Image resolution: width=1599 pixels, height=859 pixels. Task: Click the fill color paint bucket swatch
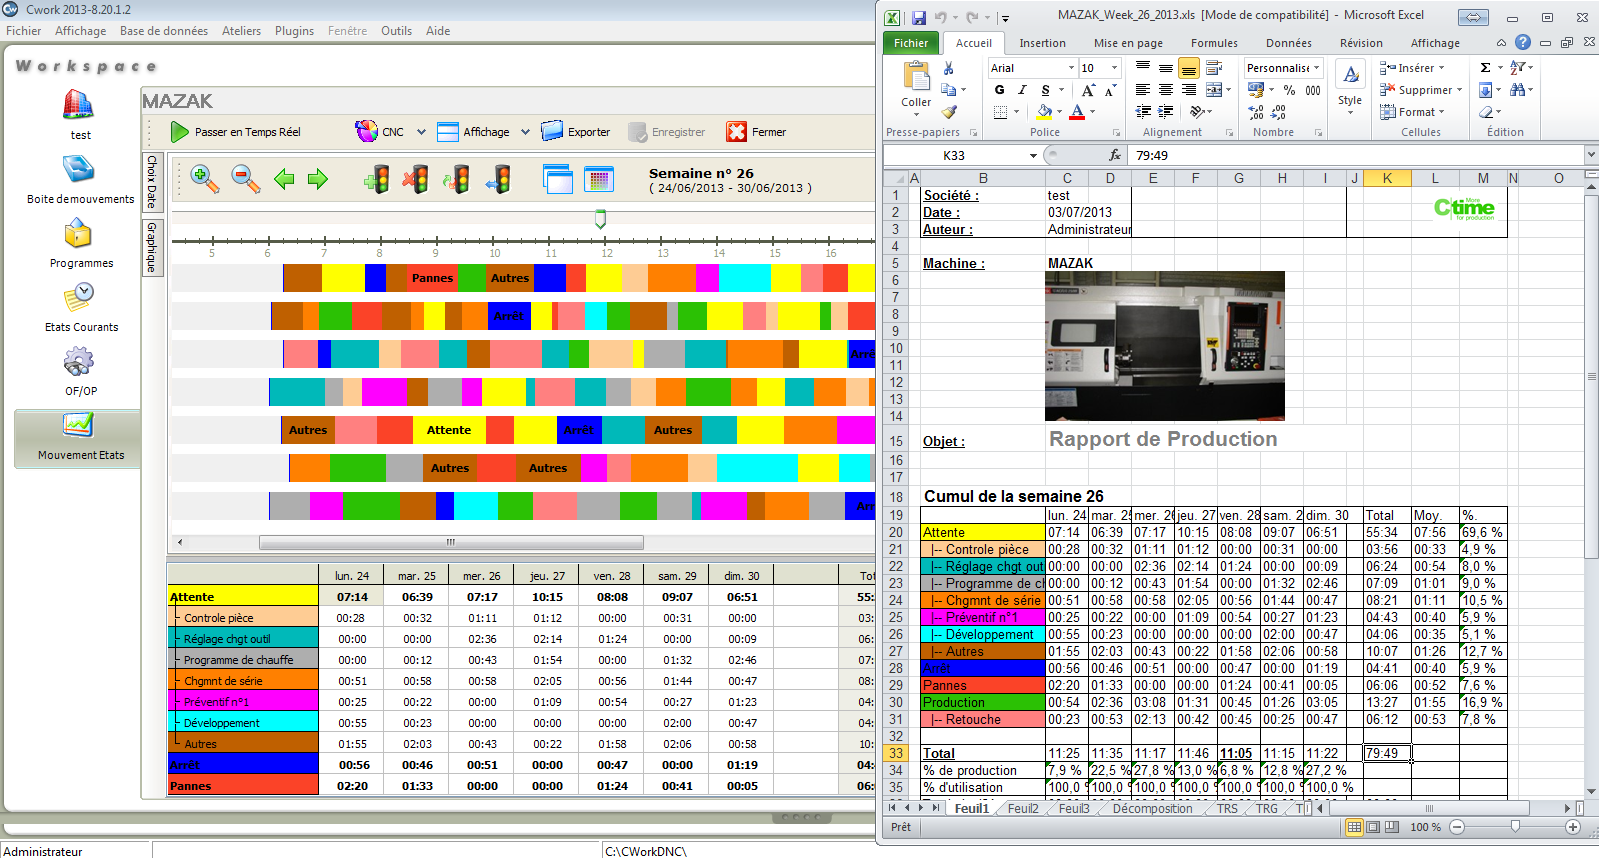(x=1043, y=112)
